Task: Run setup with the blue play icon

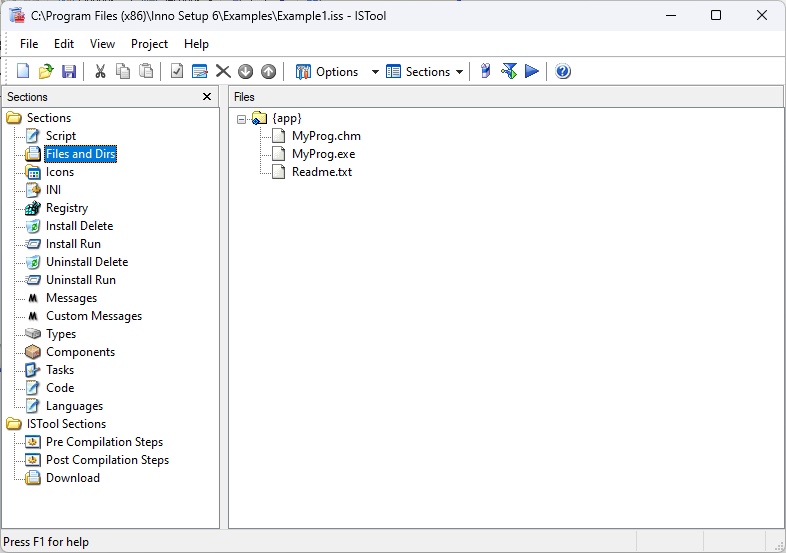Action: [x=531, y=71]
